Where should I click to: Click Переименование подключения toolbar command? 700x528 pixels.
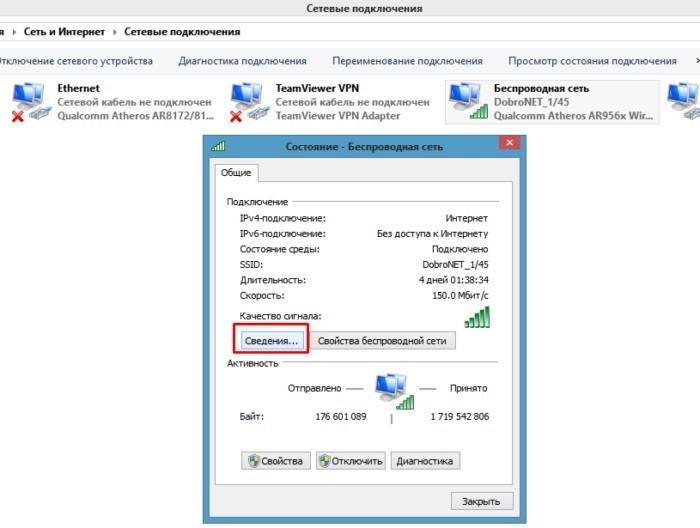[407, 61]
